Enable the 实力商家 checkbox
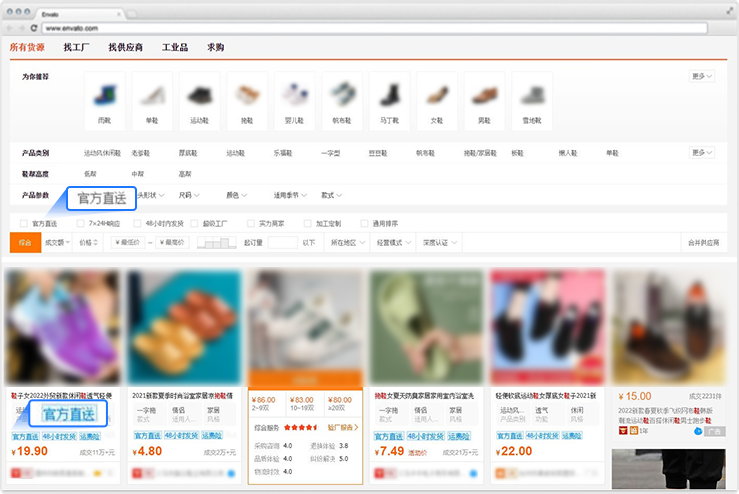 coord(251,223)
